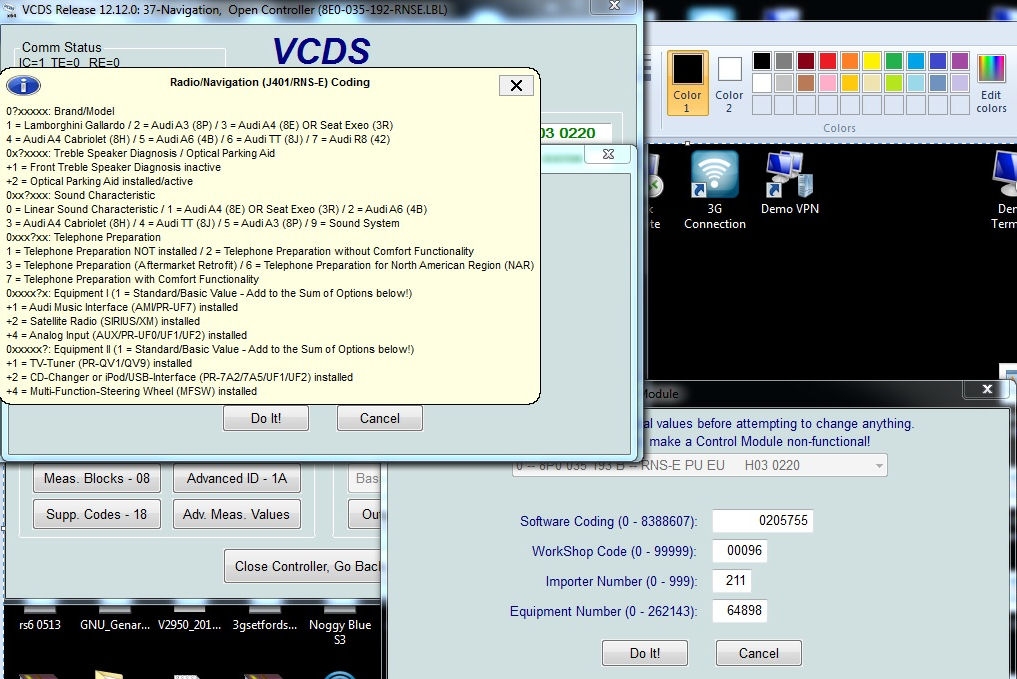Cancel the coding help popup
Screen dimensions: 1017x679
pos(379,418)
